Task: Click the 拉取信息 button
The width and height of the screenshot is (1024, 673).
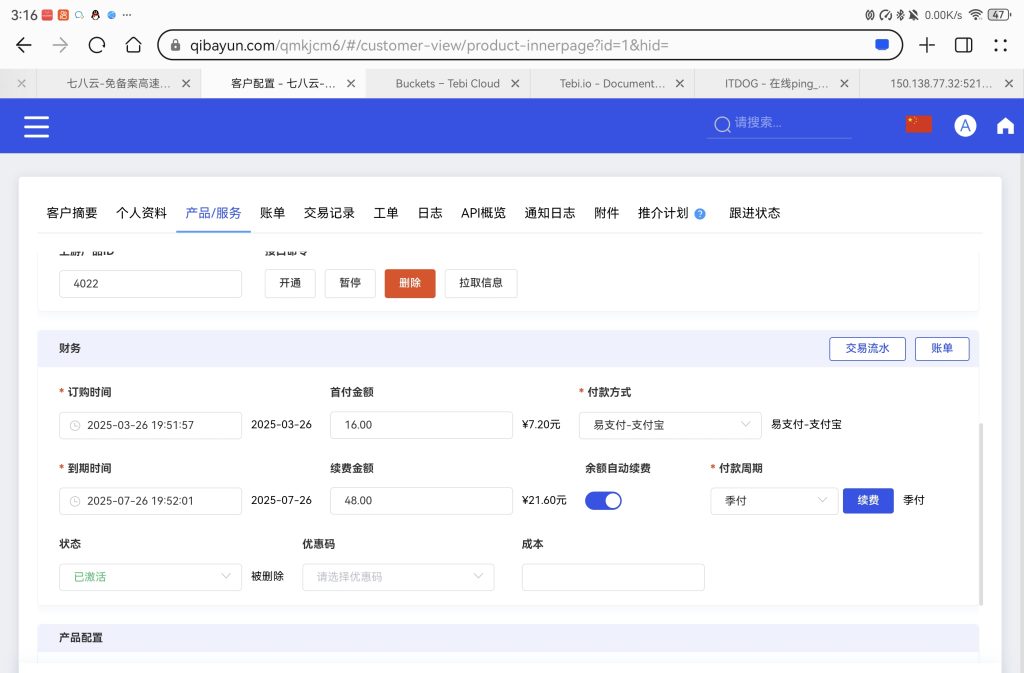Action: (481, 283)
